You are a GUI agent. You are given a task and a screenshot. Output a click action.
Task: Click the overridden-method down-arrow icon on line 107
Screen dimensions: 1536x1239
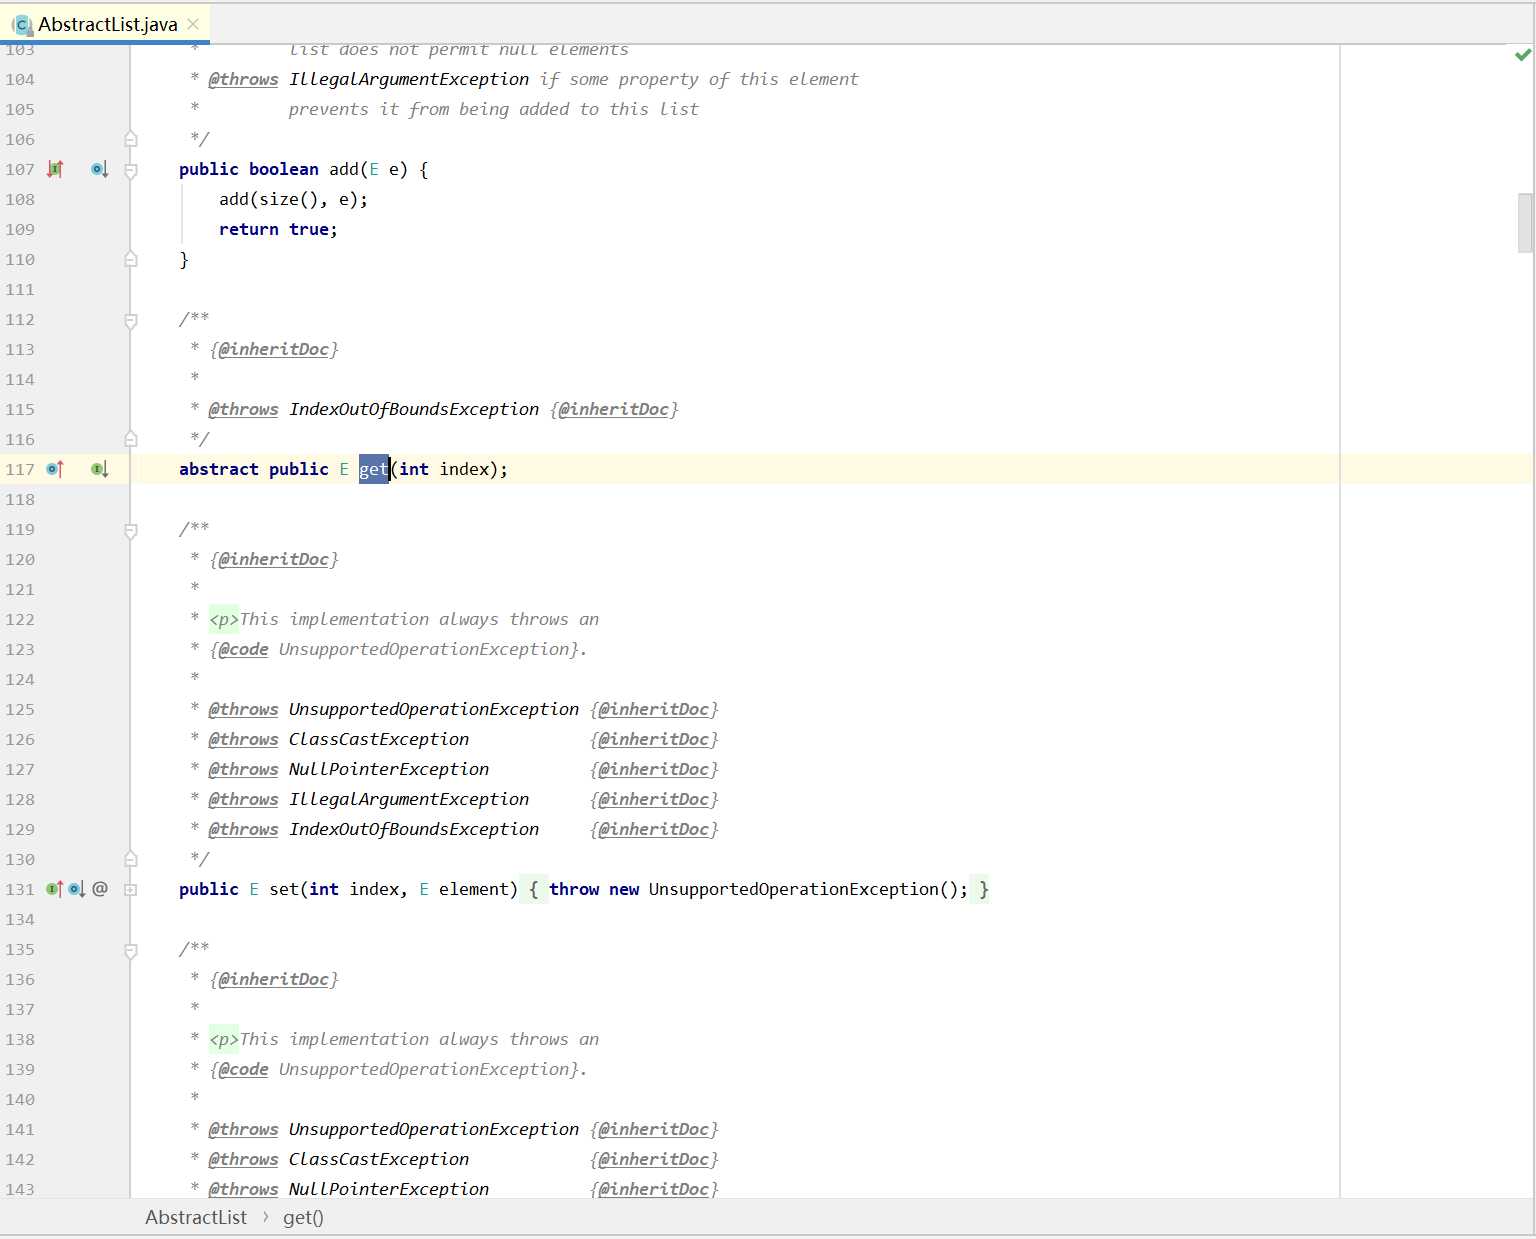(x=99, y=169)
